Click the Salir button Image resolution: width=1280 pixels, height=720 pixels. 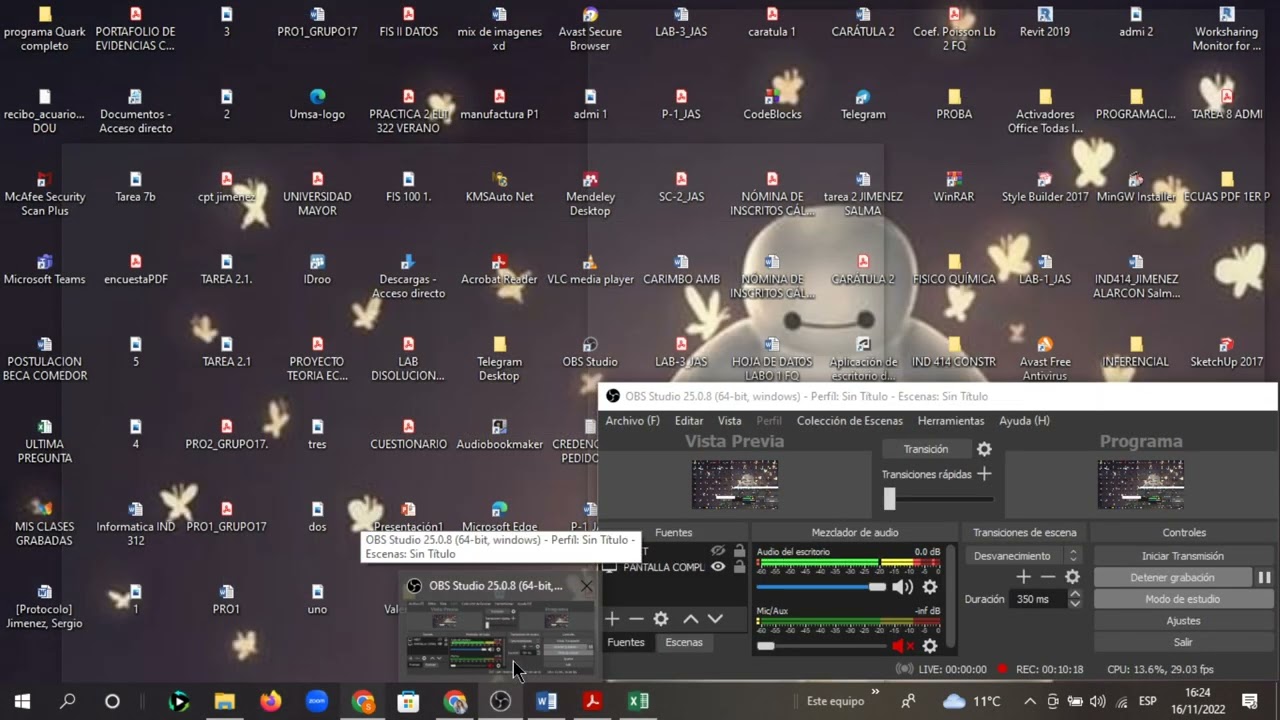click(x=1183, y=642)
